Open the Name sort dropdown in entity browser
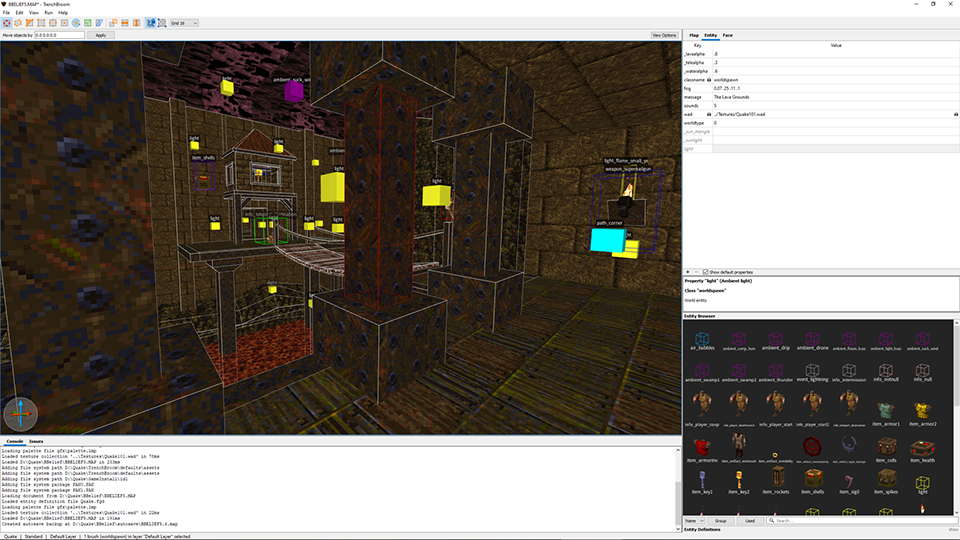This screenshot has height=540, width=960. click(x=694, y=520)
